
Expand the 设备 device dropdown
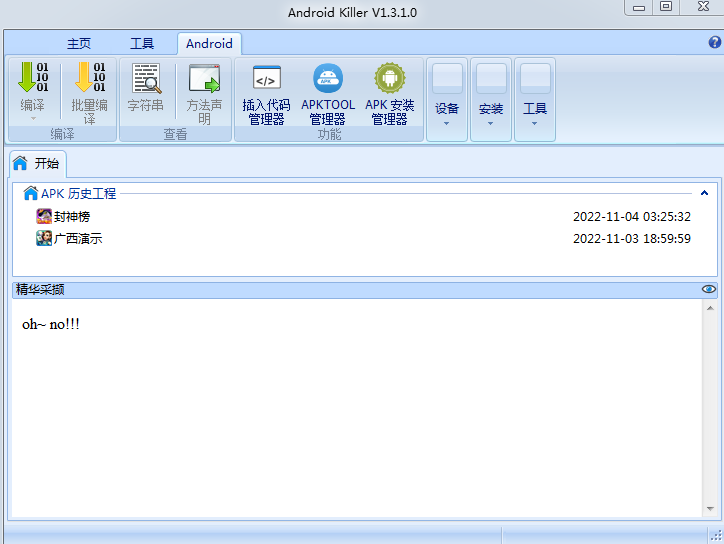tap(447, 100)
